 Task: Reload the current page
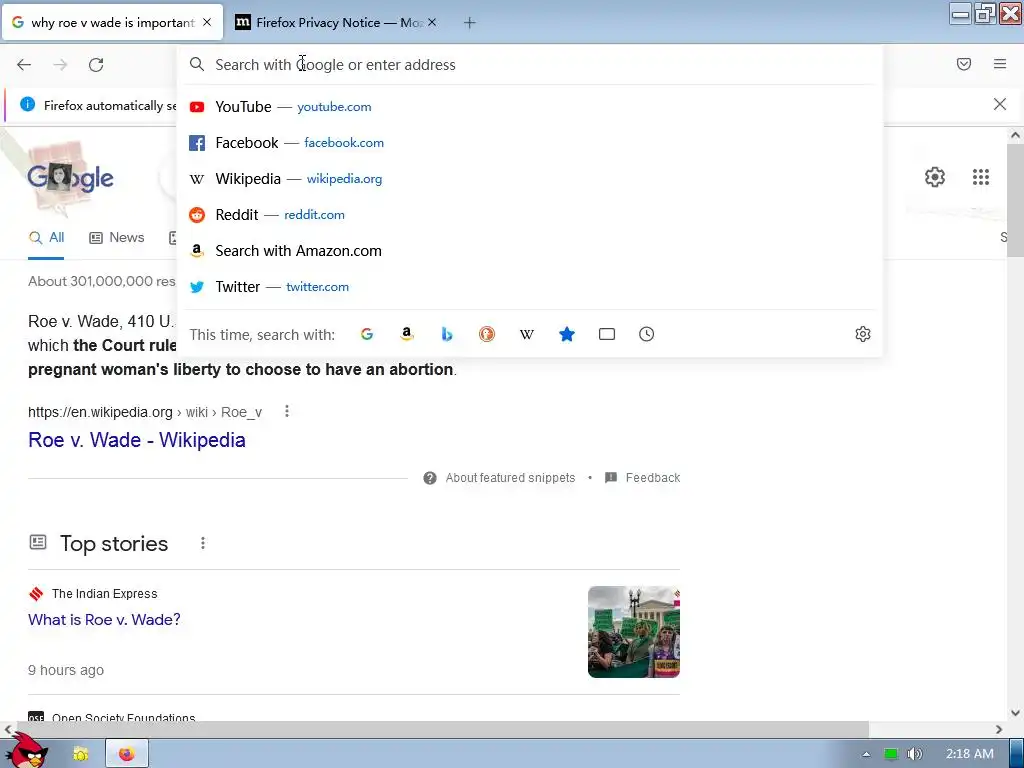tap(96, 65)
